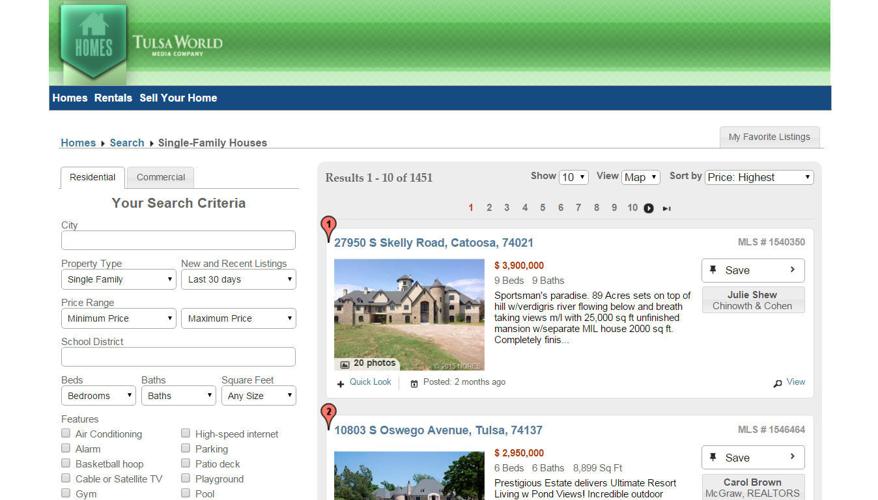This screenshot has width=878, height=500.
Task: Click Search breadcrumb link
Action: pos(127,143)
